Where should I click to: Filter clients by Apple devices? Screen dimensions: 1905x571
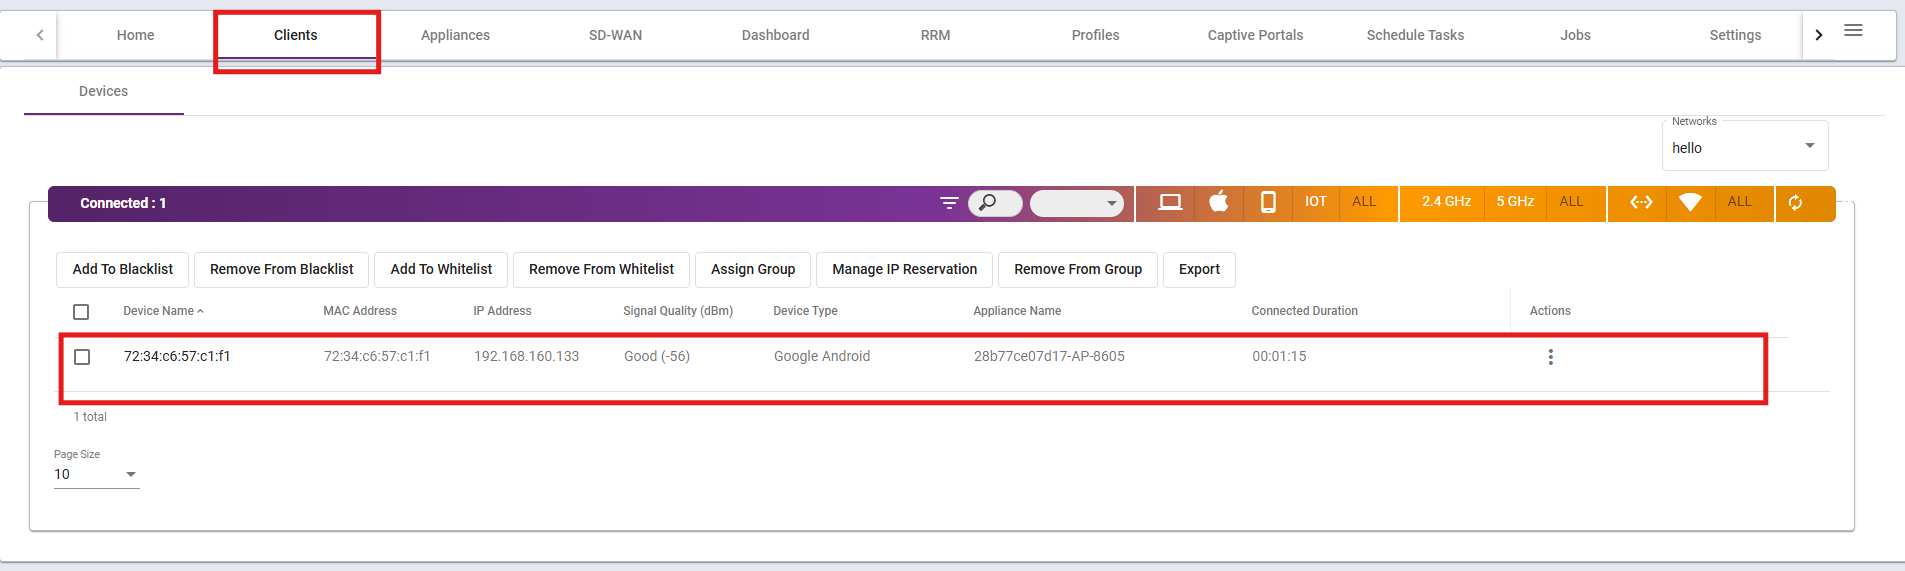[x=1218, y=202]
